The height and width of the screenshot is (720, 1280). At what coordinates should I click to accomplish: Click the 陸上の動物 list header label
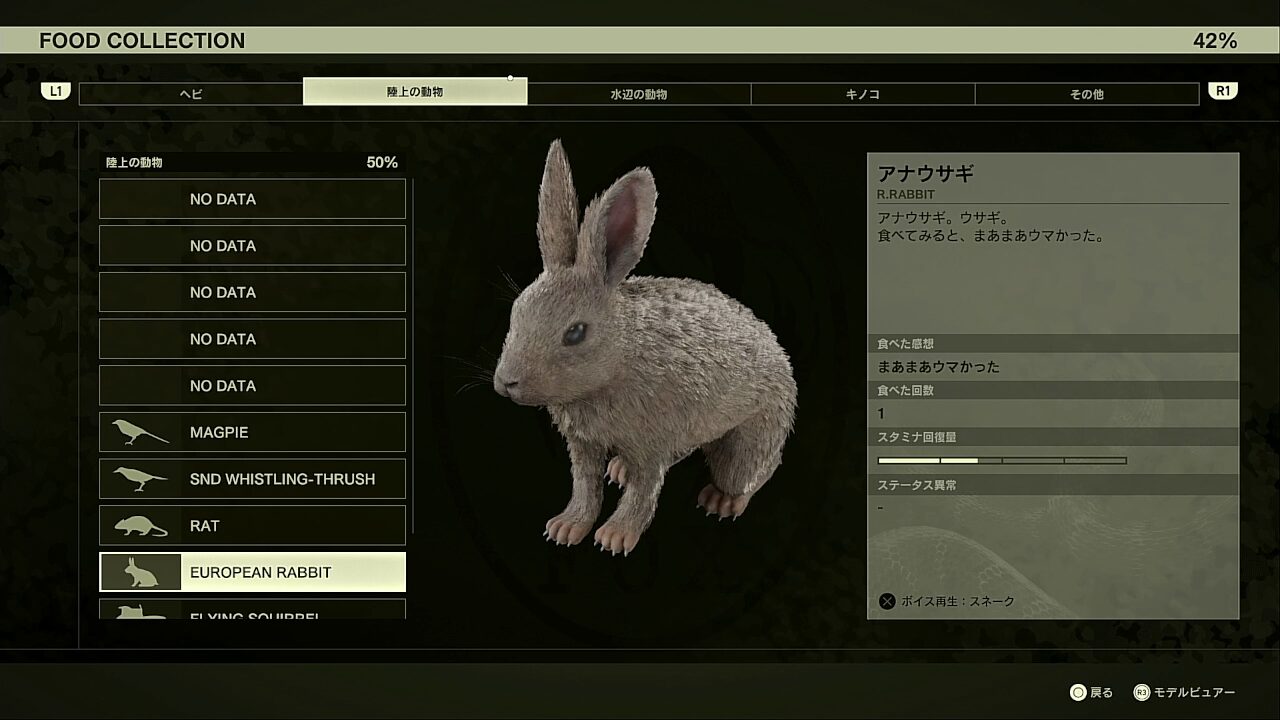click(134, 162)
